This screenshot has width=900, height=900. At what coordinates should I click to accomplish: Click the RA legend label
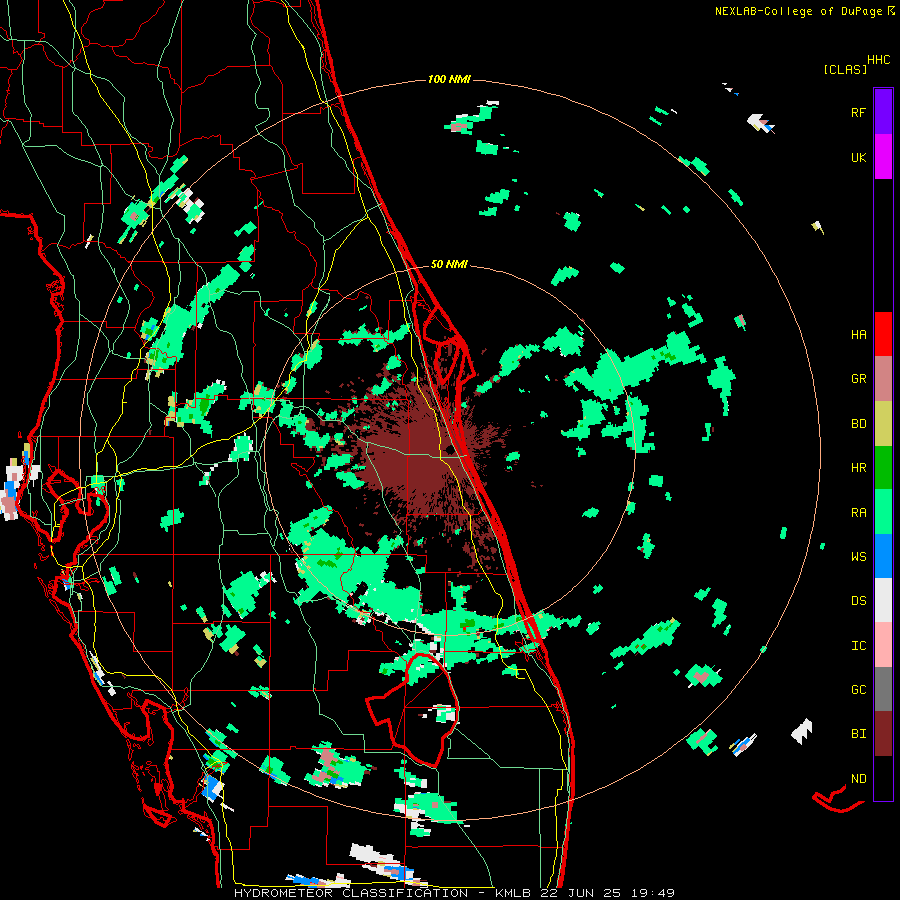(x=858, y=512)
